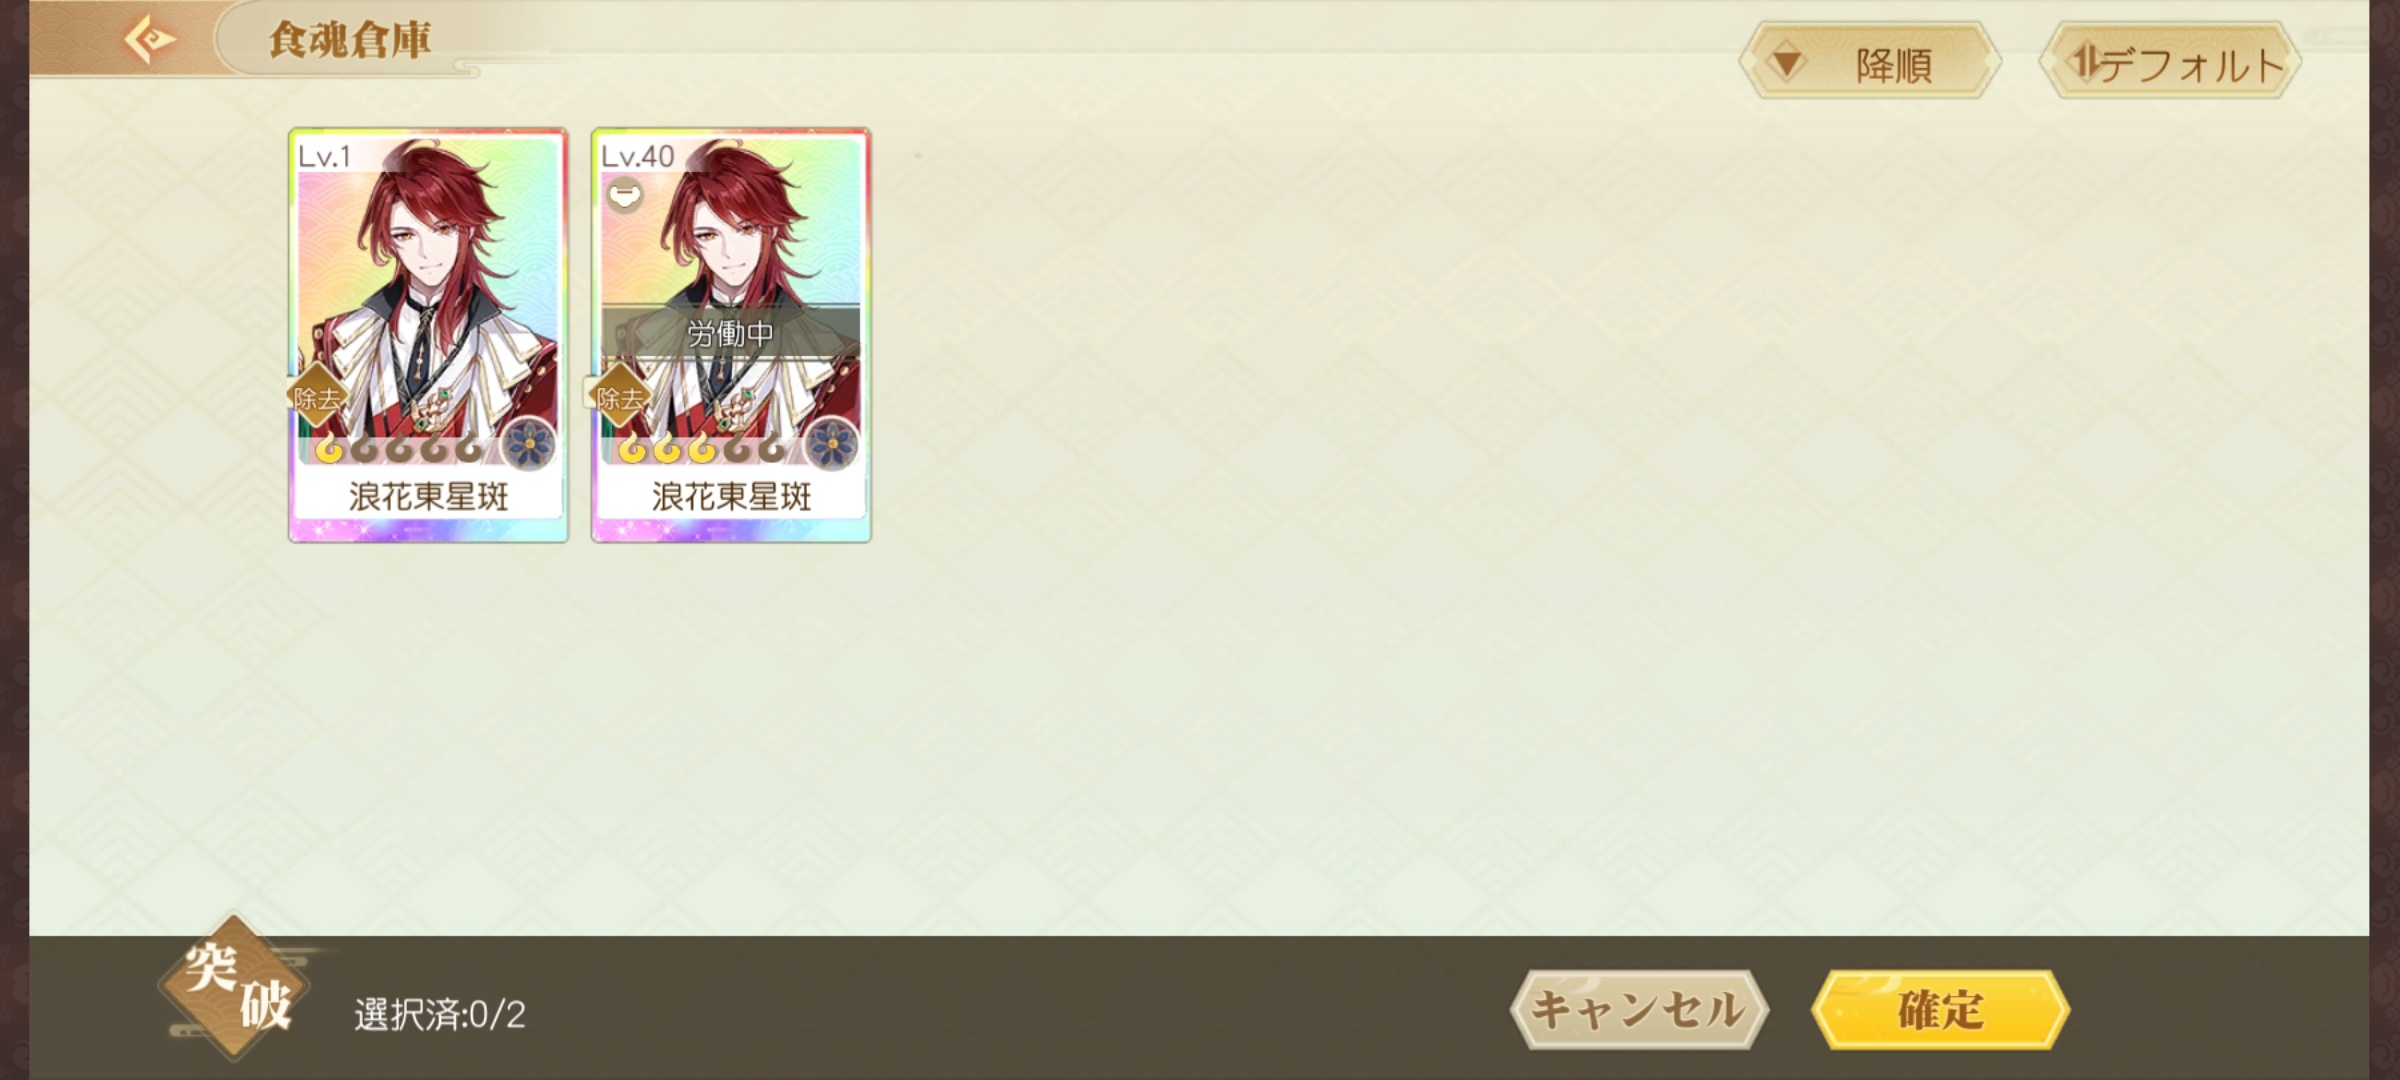
Task: Confirm selection with 確定 button
Action: (x=1940, y=1010)
